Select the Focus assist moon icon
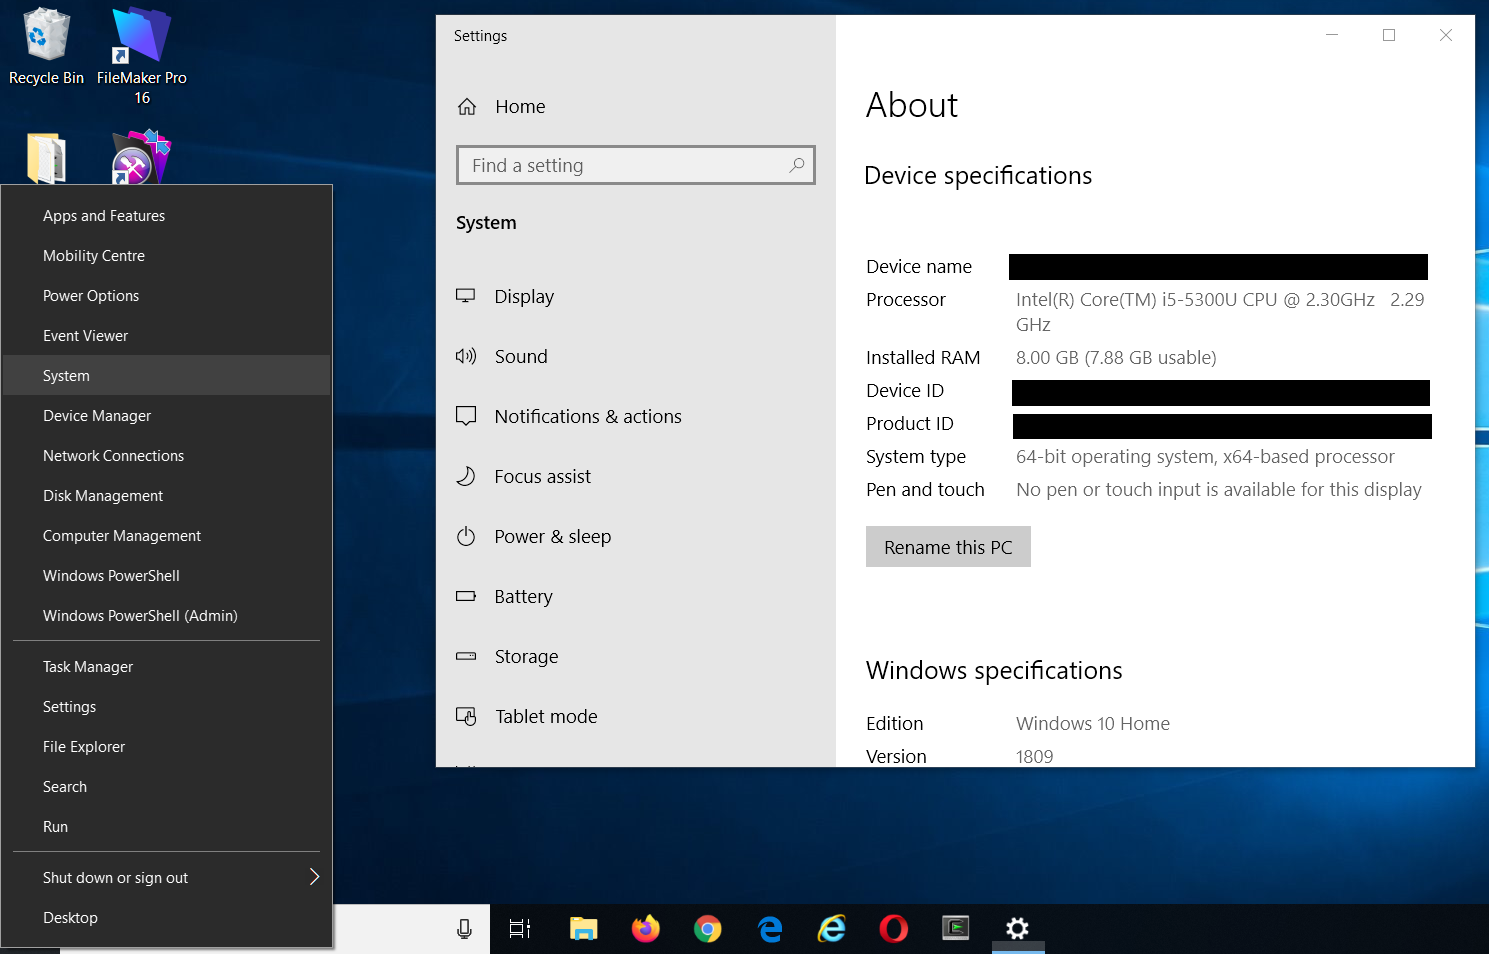The image size is (1489, 954). [x=466, y=477]
